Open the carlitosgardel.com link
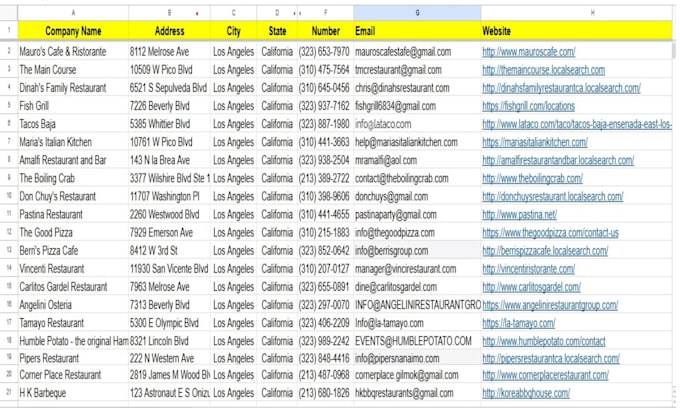The width and height of the screenshot is (680, 408). [x=531, y=287]
